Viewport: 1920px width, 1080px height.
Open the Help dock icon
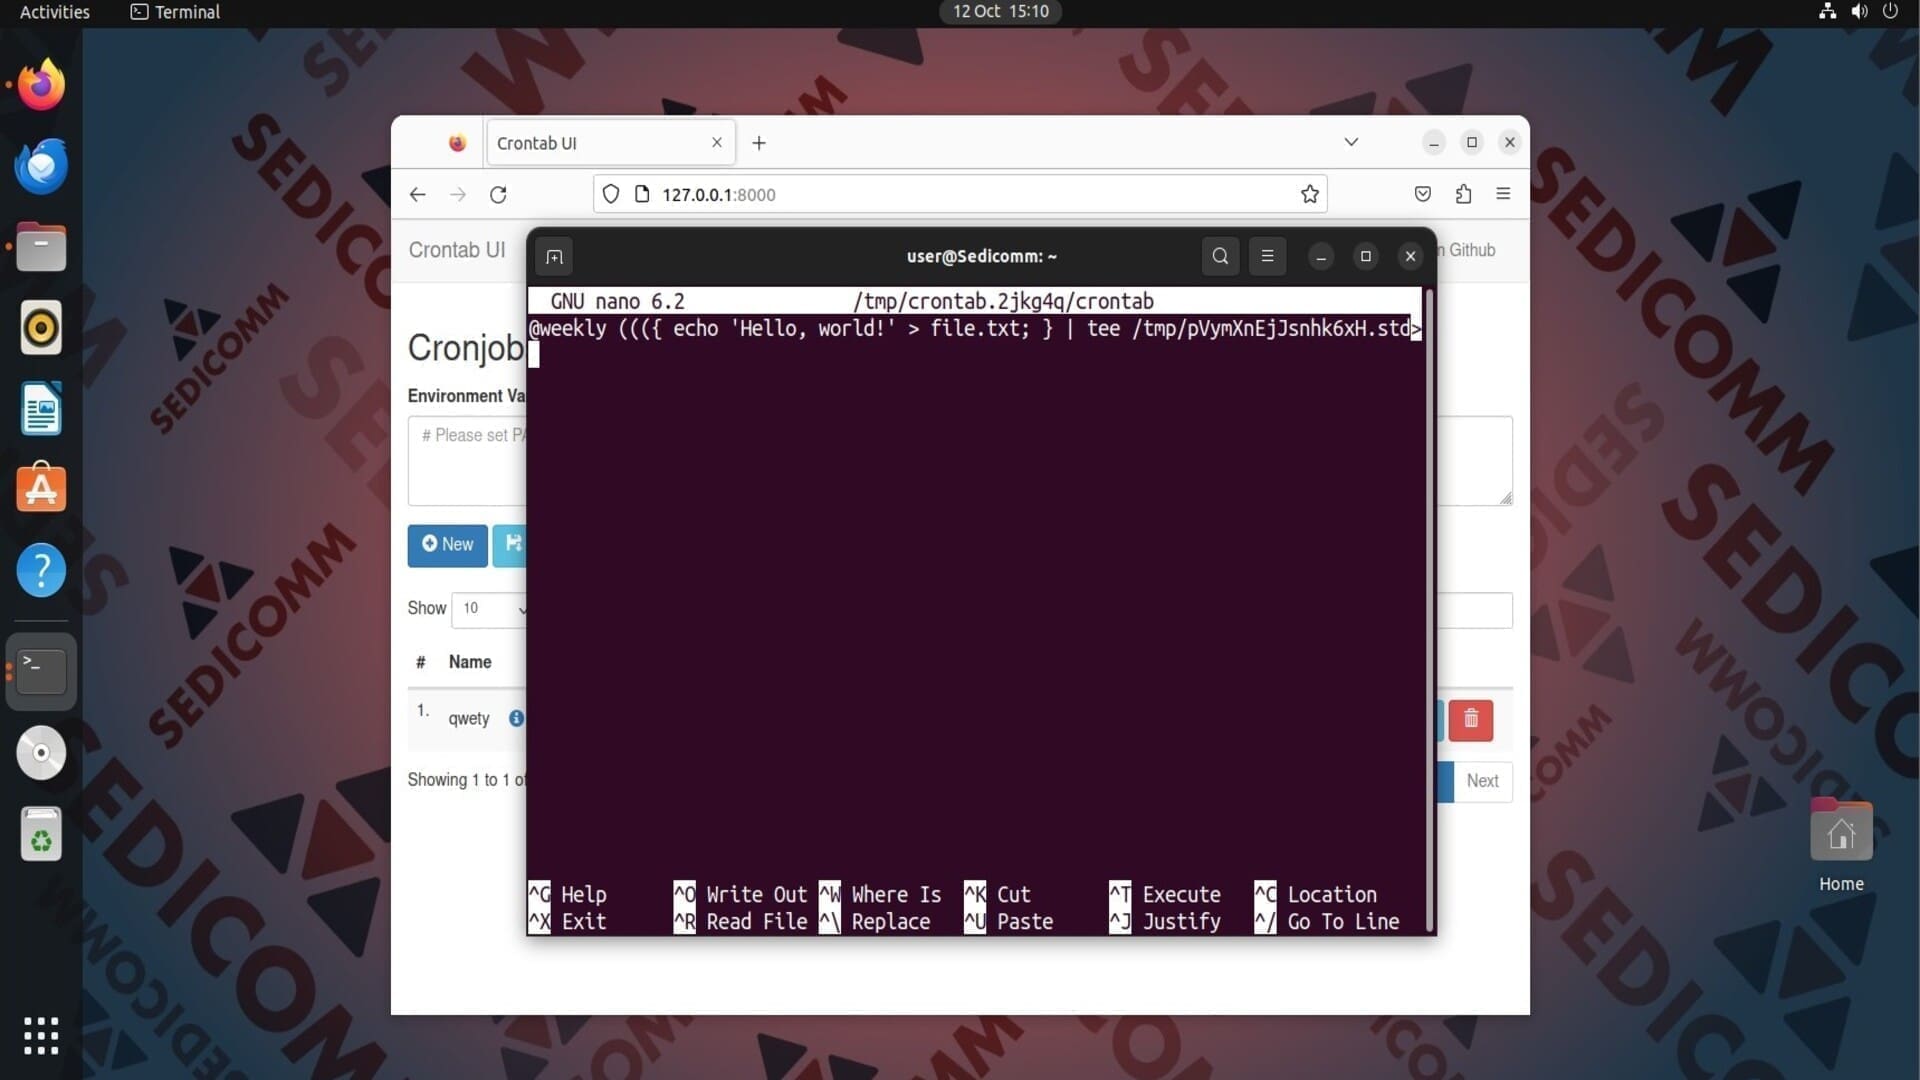pos(41,570)
